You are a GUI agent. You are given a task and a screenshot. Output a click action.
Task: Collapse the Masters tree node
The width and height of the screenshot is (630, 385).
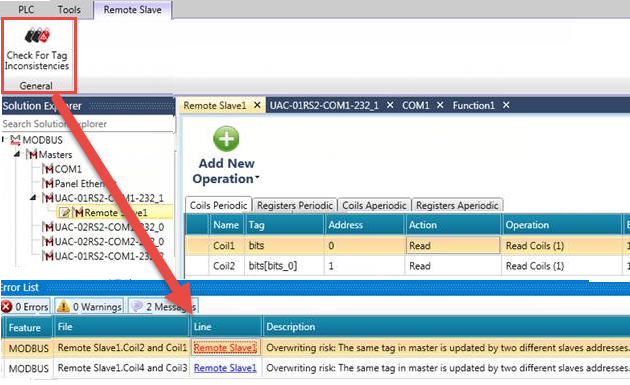point(17,154)
